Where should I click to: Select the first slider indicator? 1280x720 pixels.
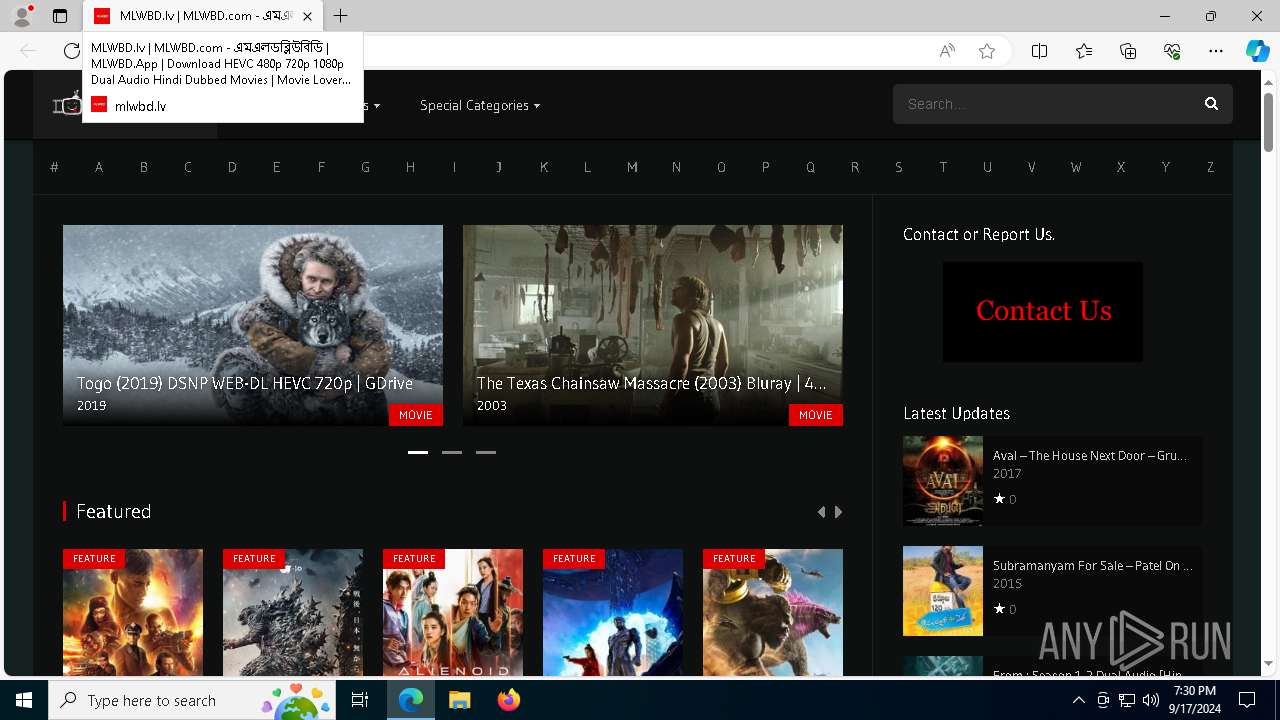pyautogui.click(x=418, y=452)
